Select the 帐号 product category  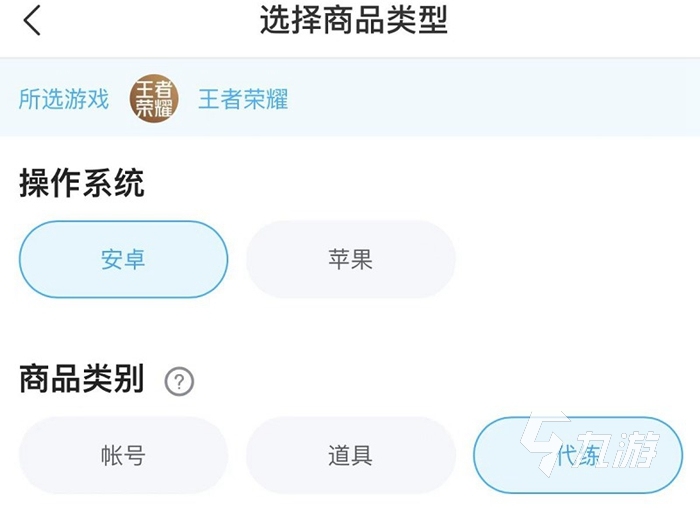point(123,456)
